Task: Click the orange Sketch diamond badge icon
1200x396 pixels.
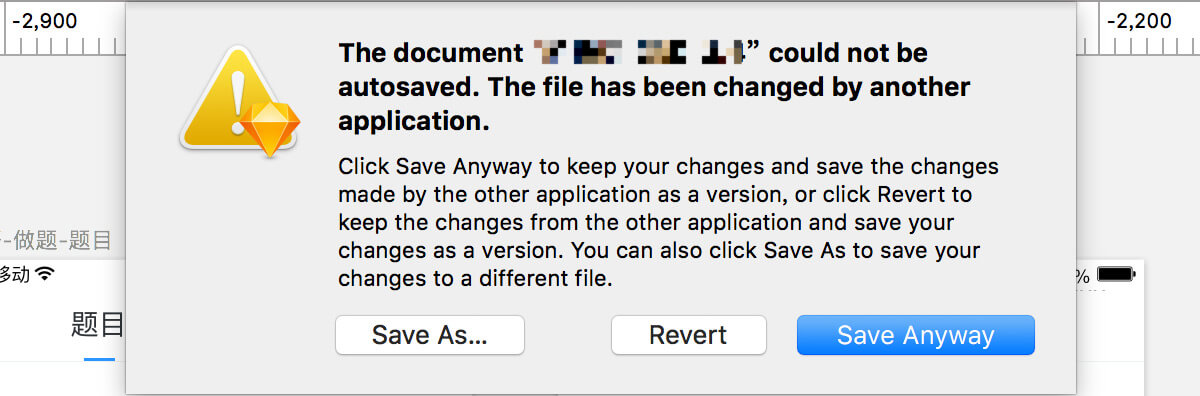Action: (265, 128)
